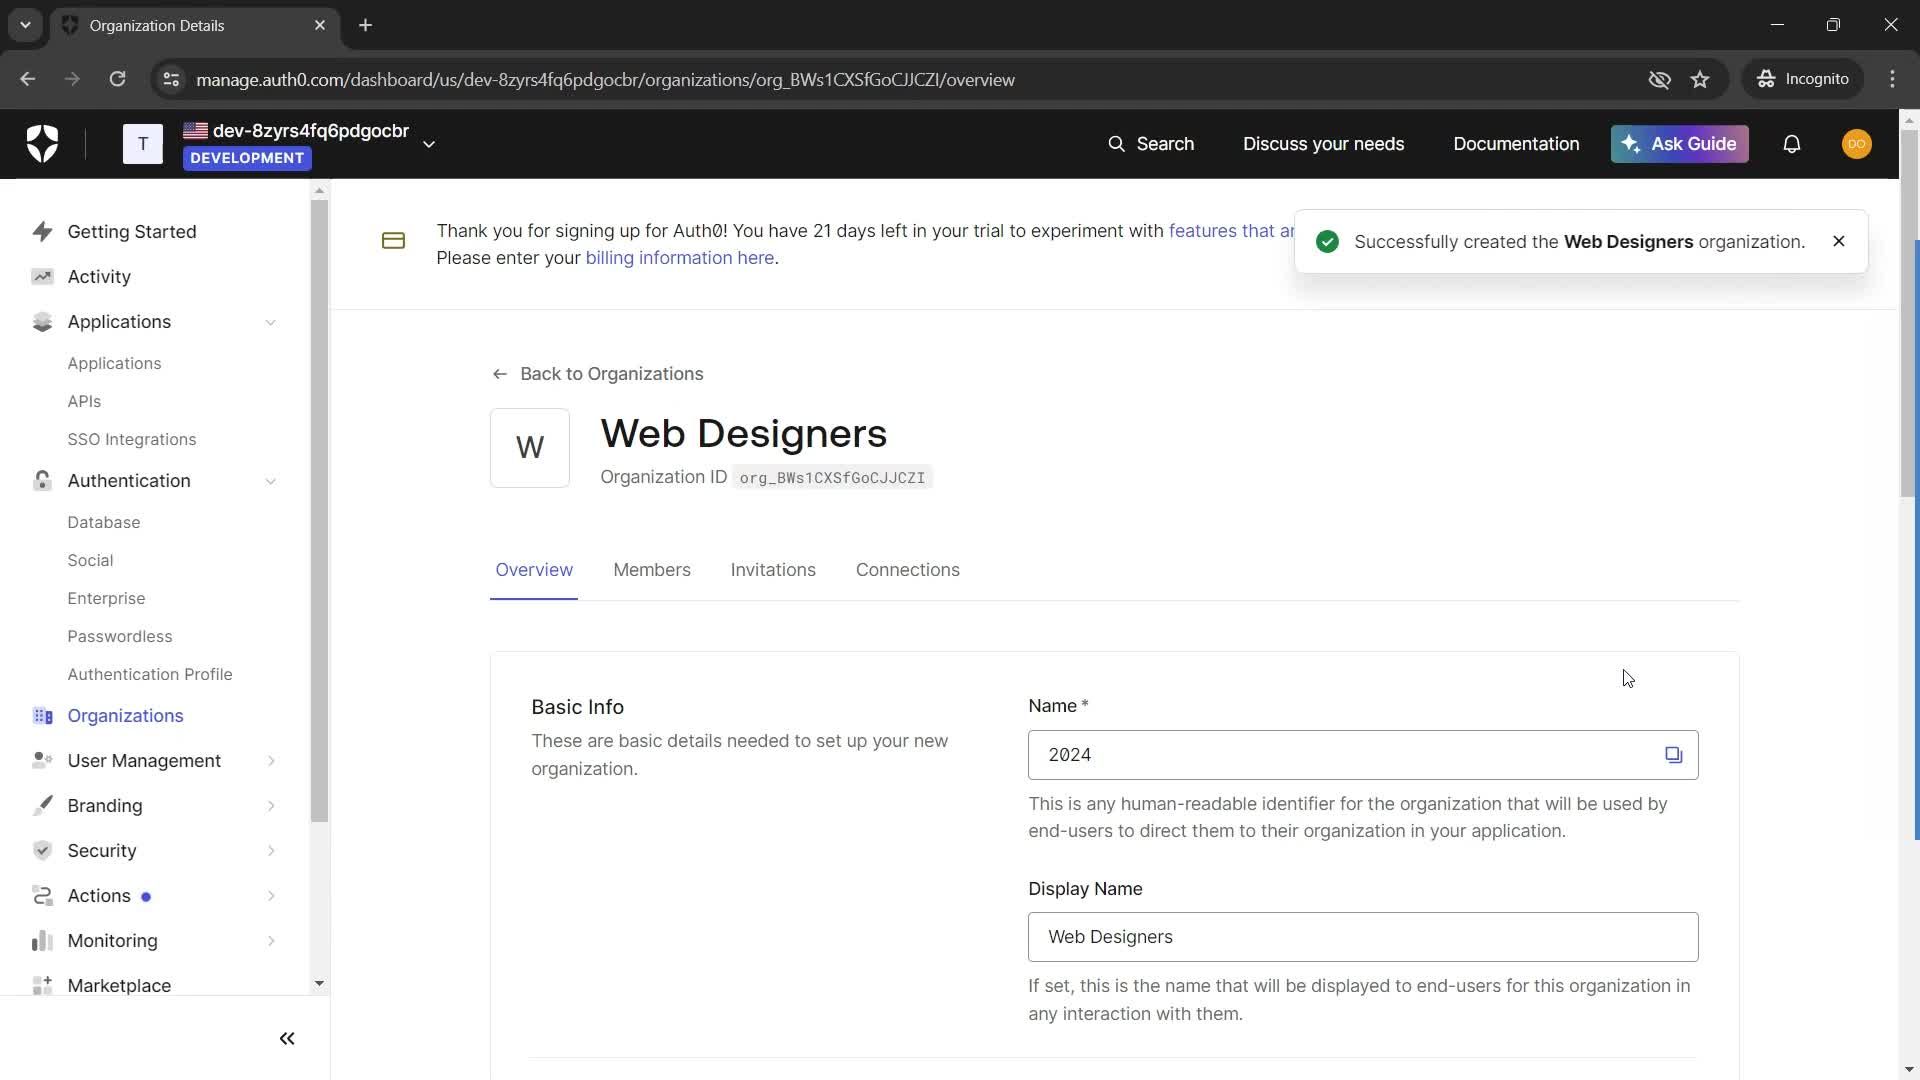This screenshot has height=1080, width=1920.
Task: Expand the tenant switcher chevron
Action: coord(429,144)
